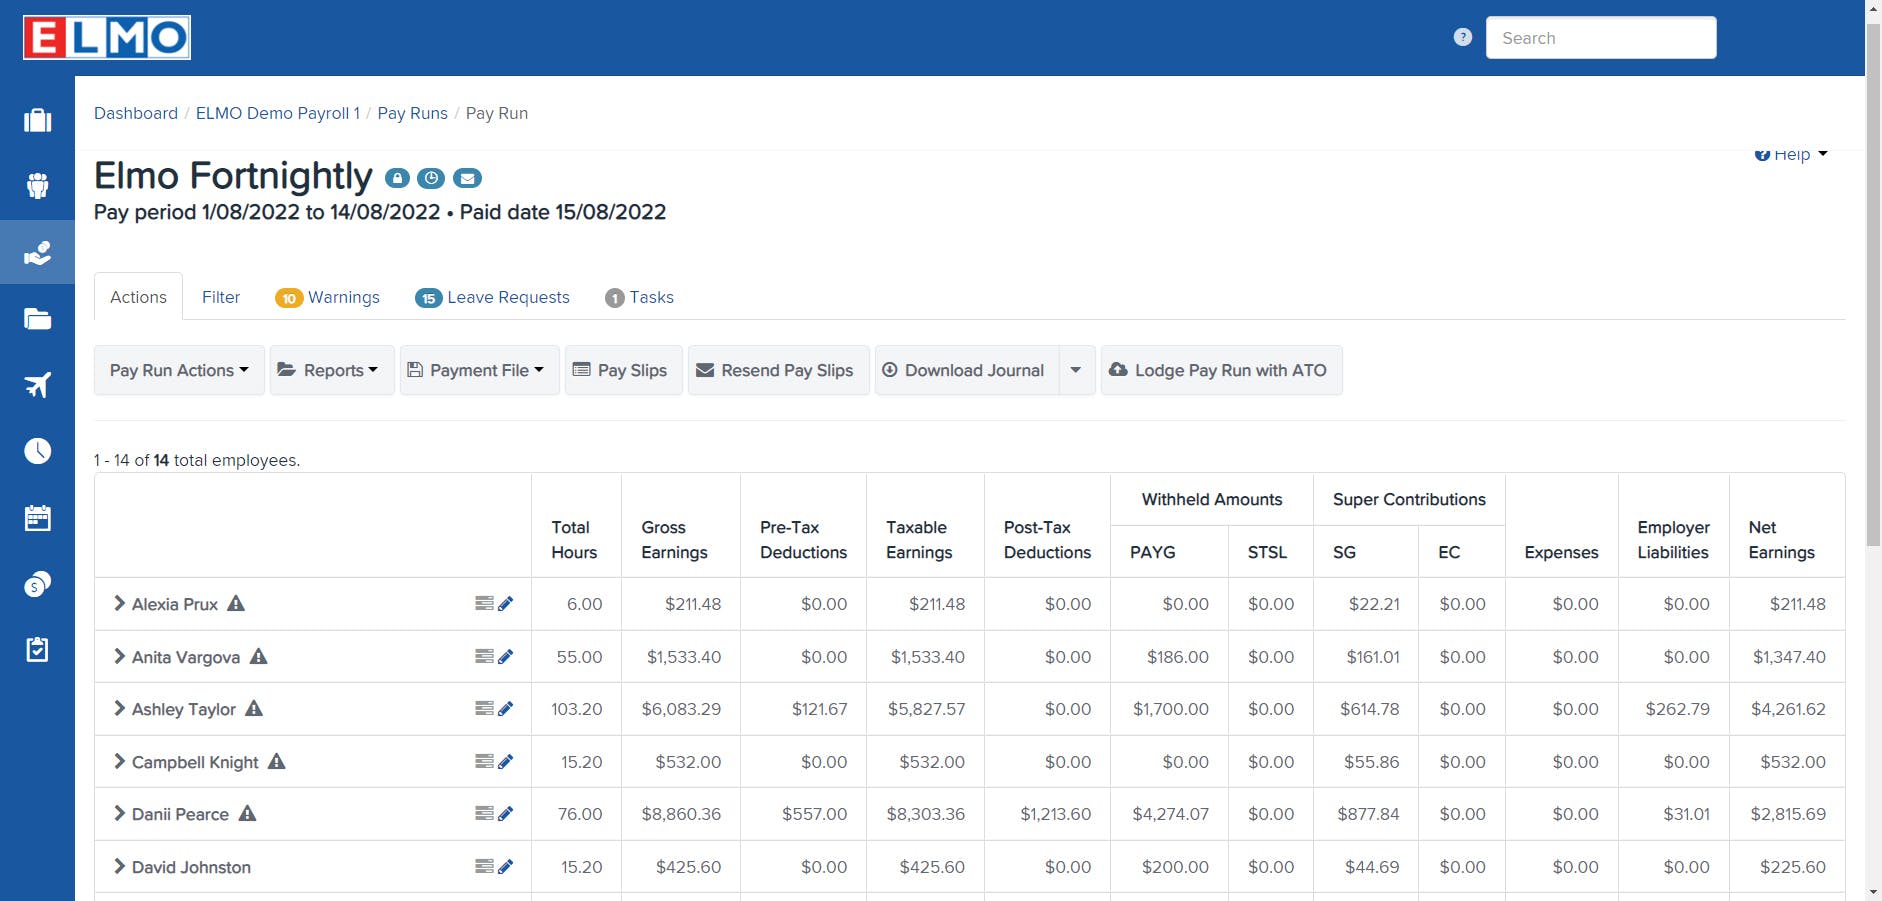This screenshot has height=901, width=1882.
Task: Open the ELMO Demo Payroll 1 breadcrumb link
Action: pos(277,113)
